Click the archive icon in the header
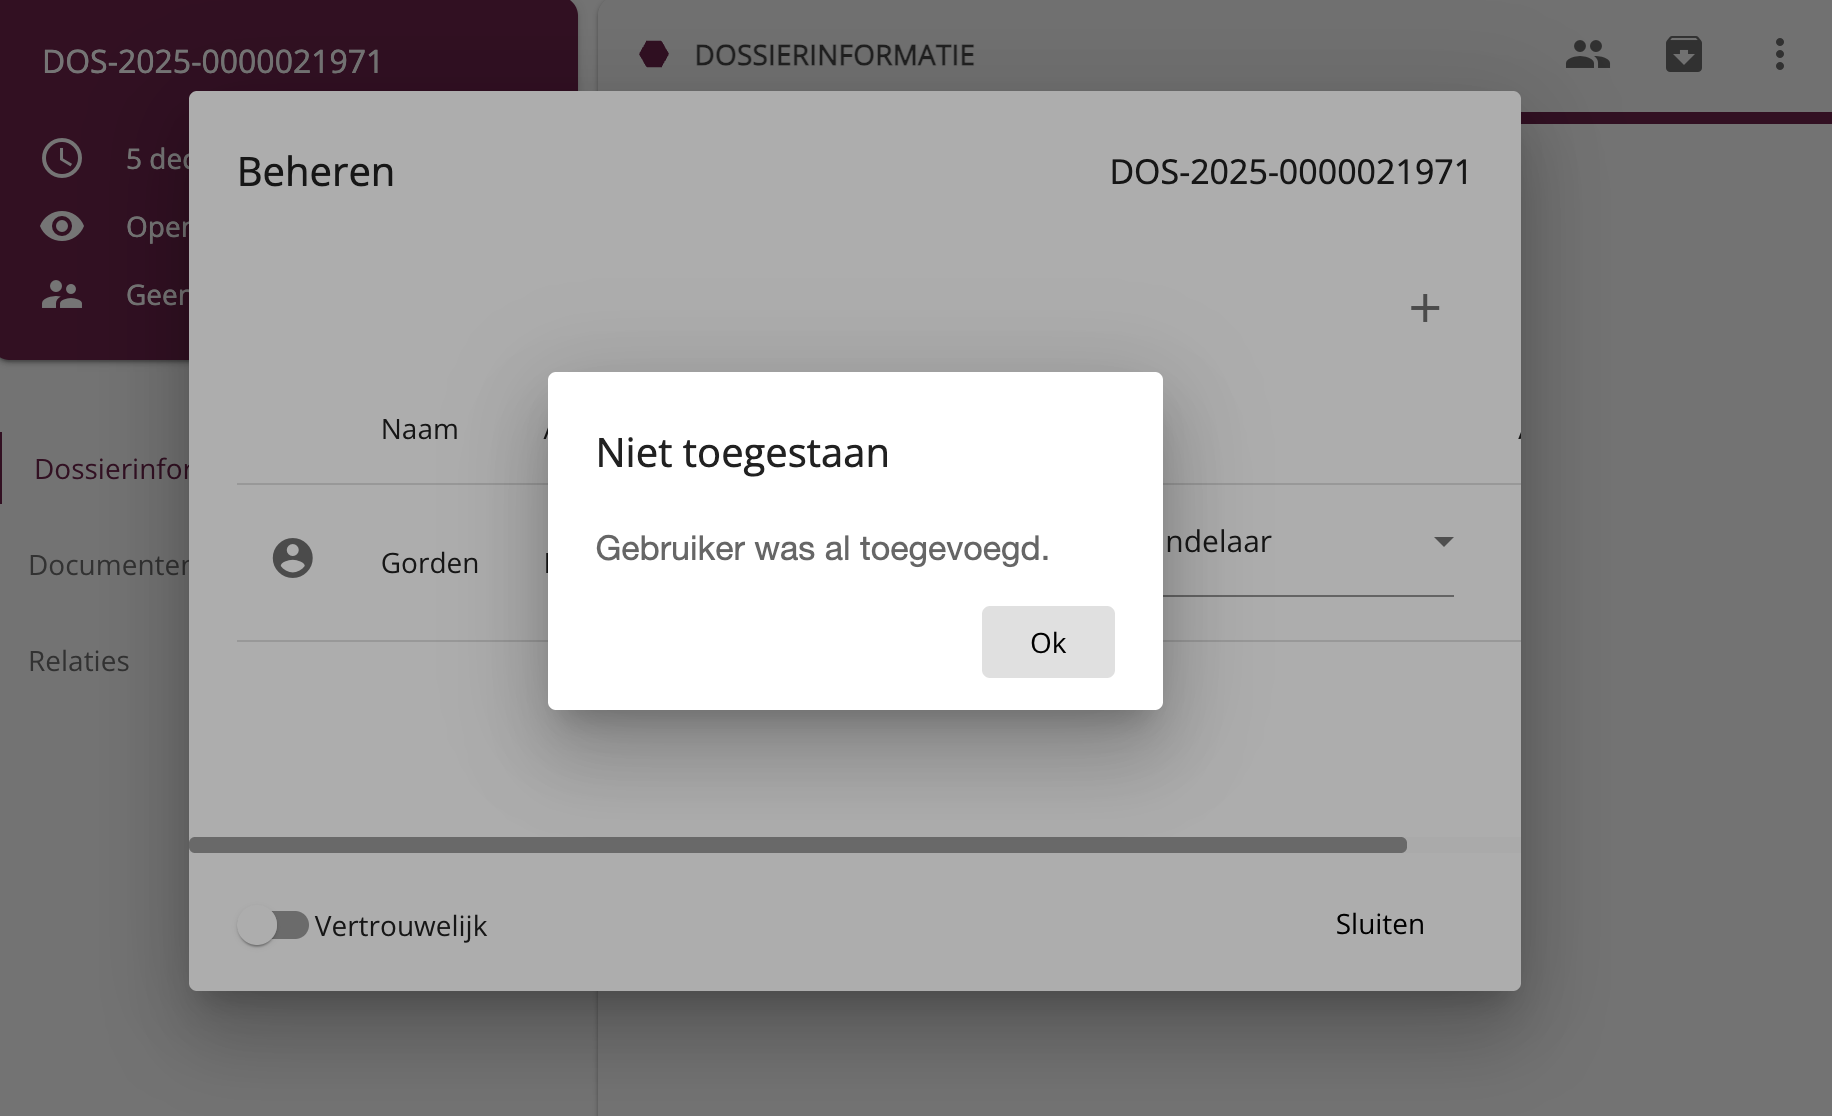 (1683, 55)
